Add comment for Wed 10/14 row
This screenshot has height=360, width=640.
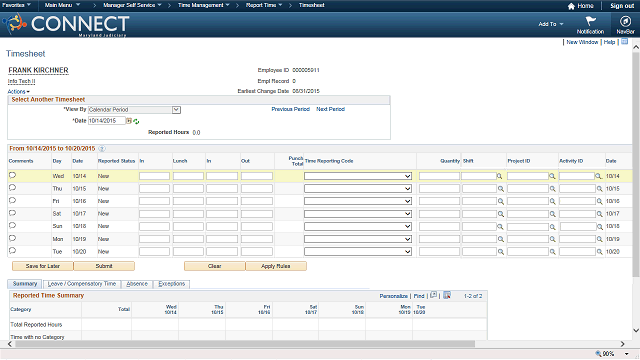(12, 175)
